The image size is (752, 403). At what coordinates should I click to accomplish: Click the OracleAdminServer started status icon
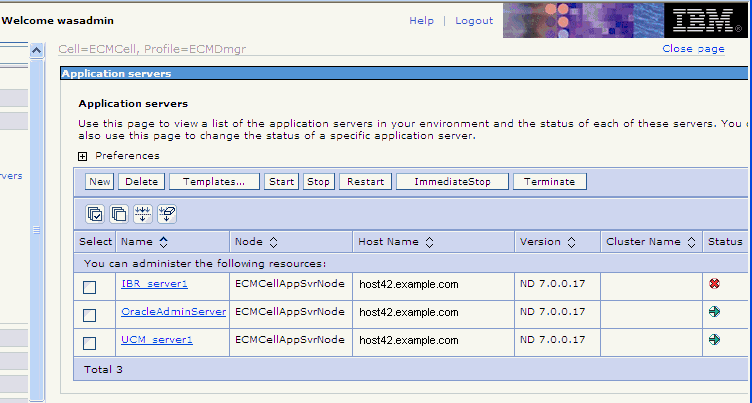tap(714, 311)
